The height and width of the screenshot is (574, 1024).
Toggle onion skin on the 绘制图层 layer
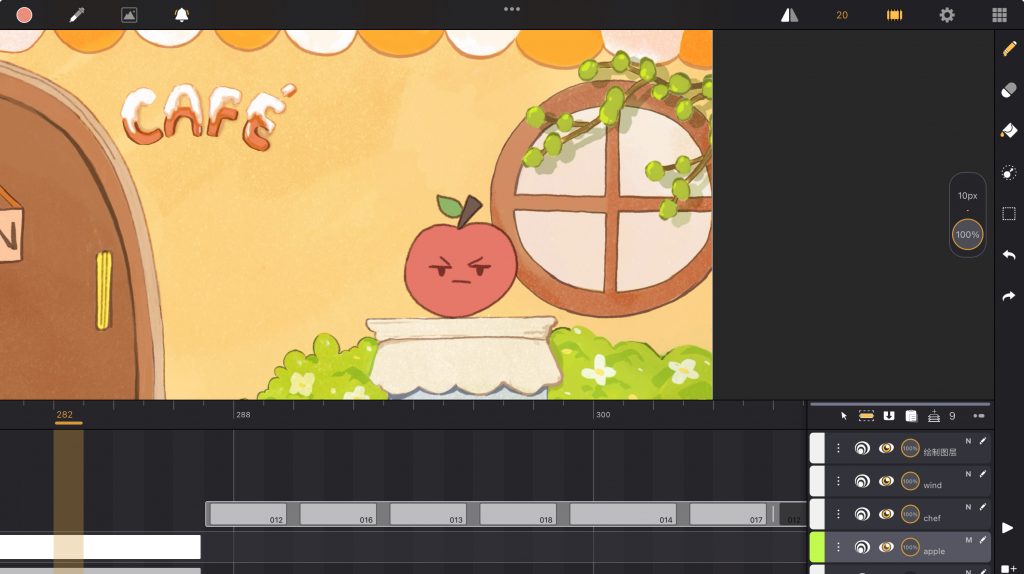pos(862,448)
